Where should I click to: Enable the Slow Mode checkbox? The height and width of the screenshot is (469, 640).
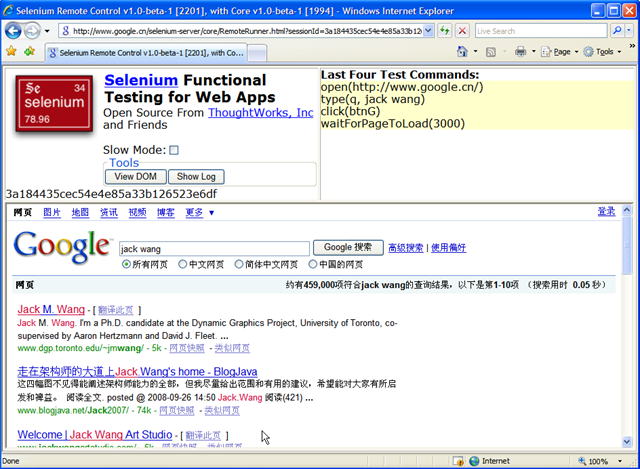tap(174, 150)
